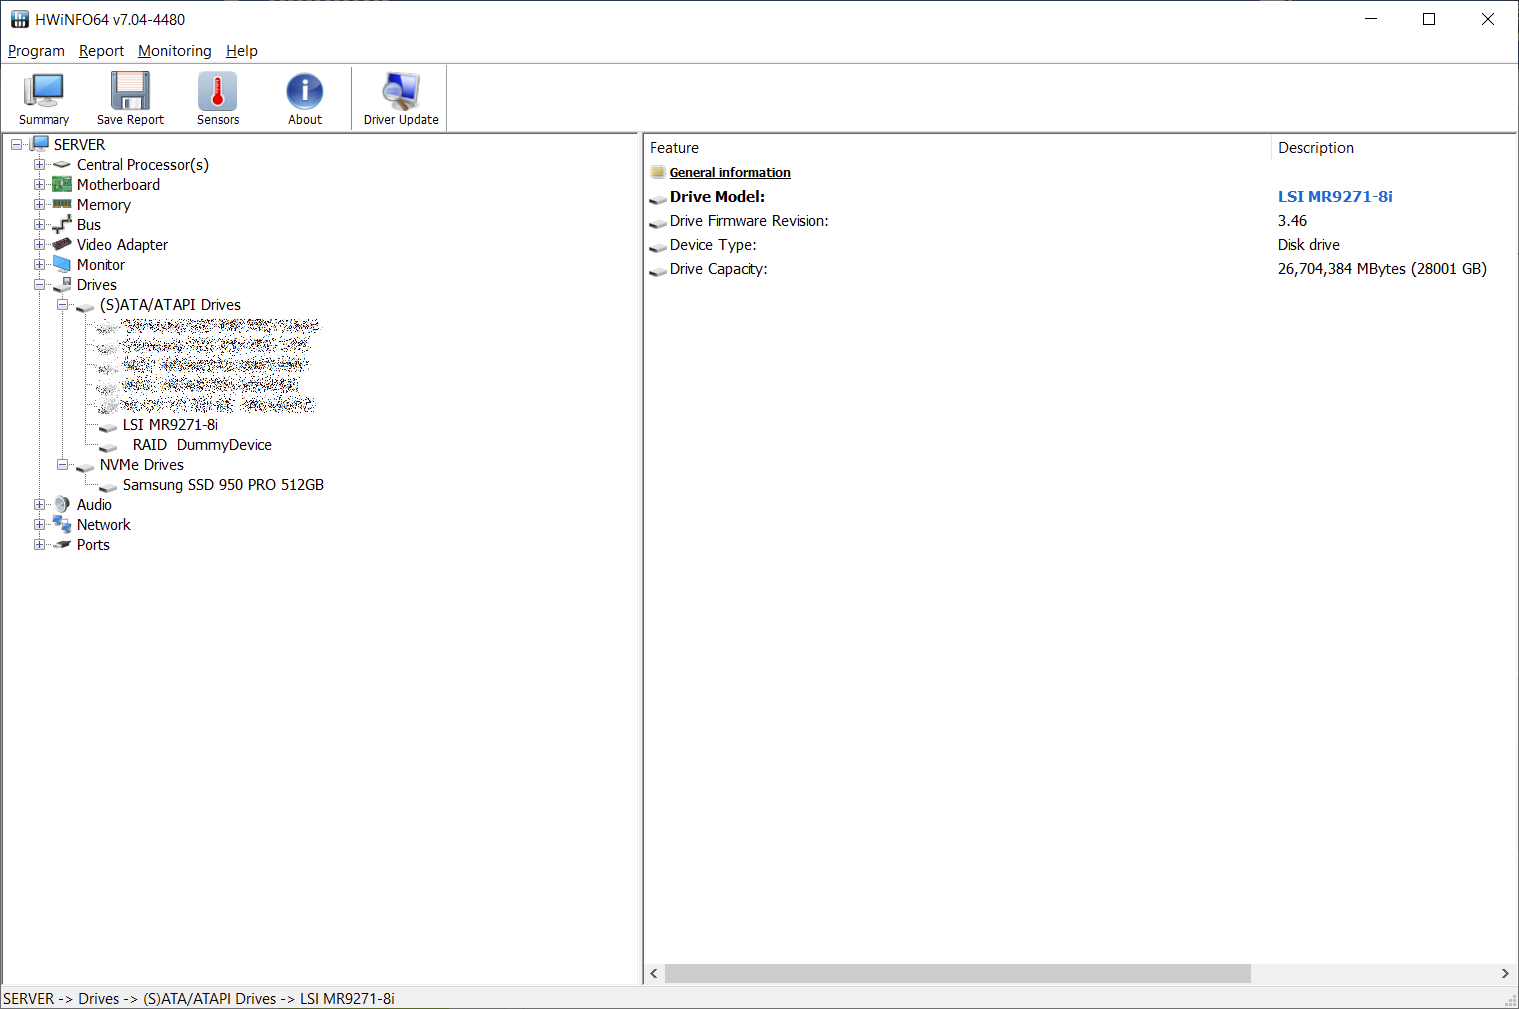Click the General information folder icon

657,172
